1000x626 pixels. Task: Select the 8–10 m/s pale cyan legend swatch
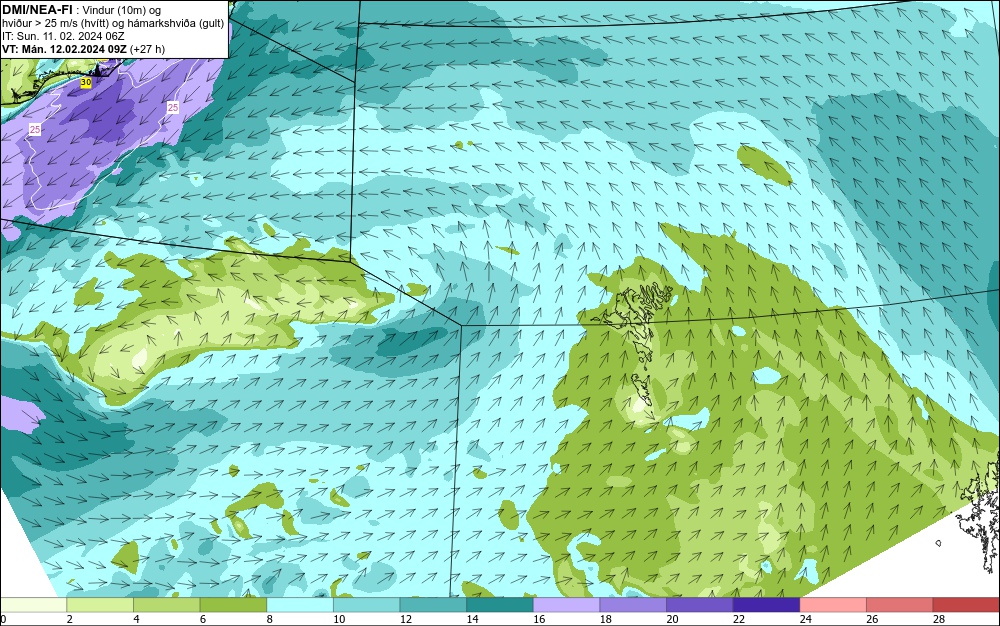click(300, 605)
